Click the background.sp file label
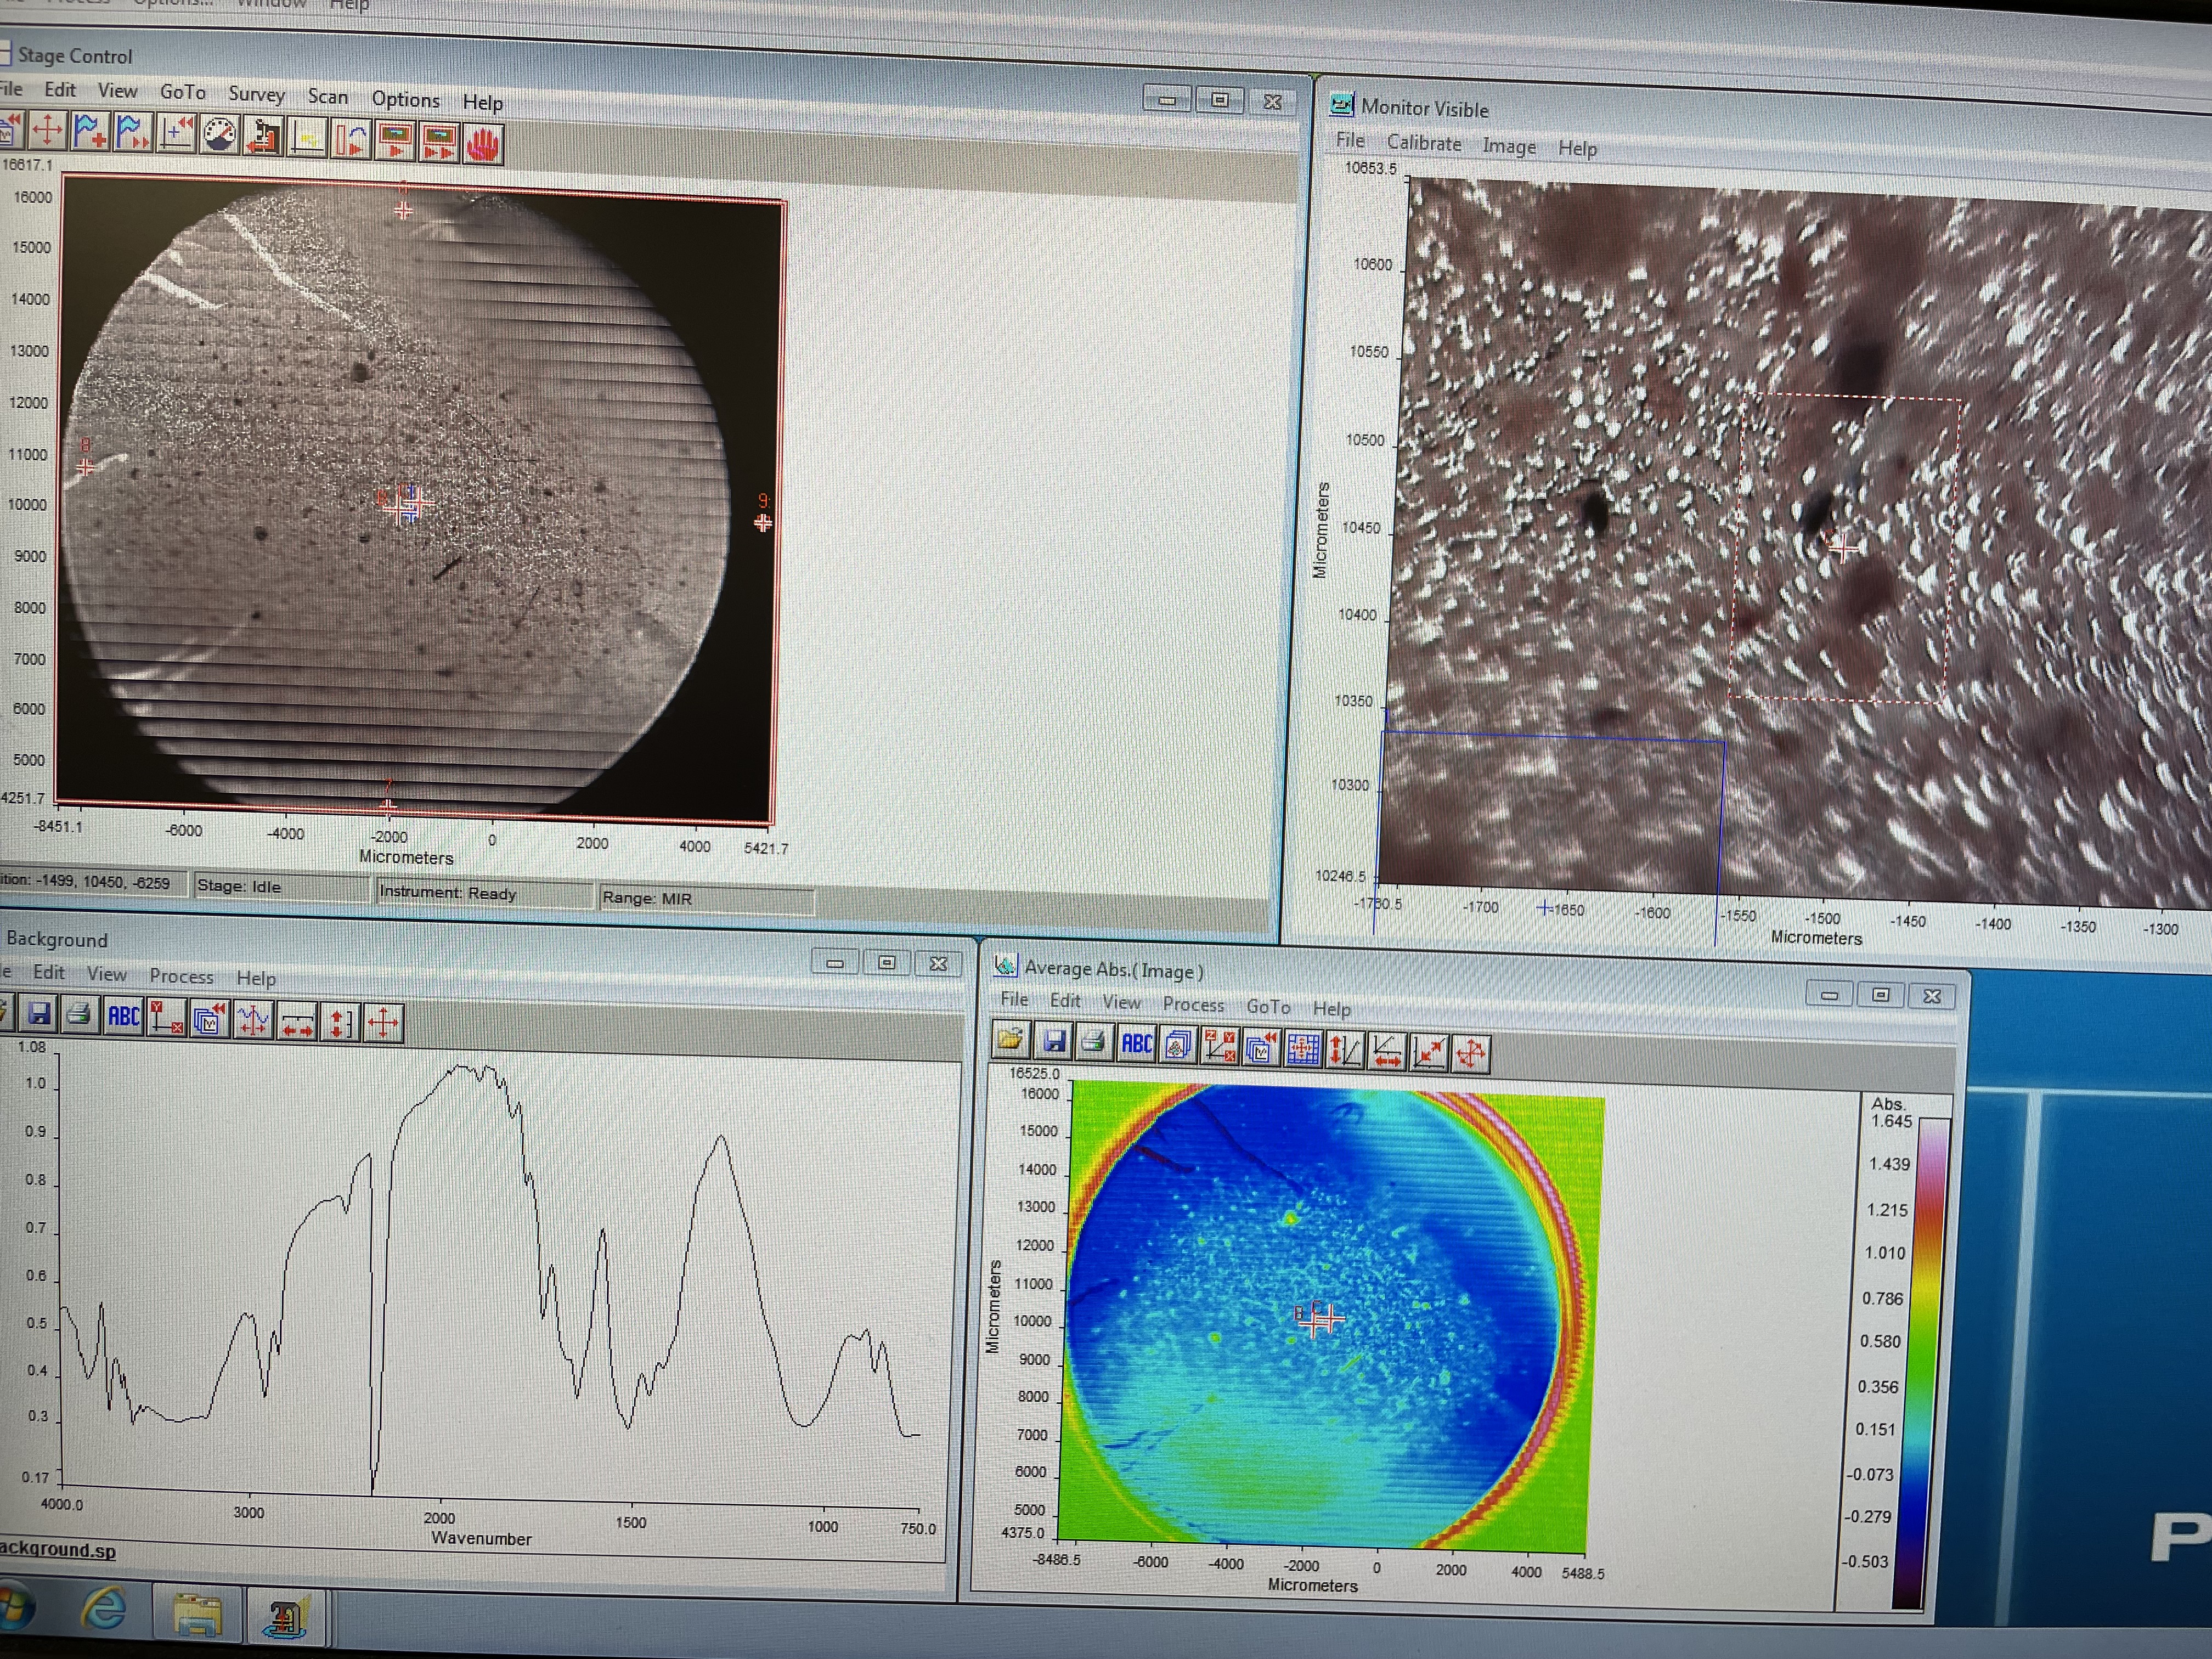Image resolution: width=2212 pixels, height=1659 pixels. tap(57, 1551)
